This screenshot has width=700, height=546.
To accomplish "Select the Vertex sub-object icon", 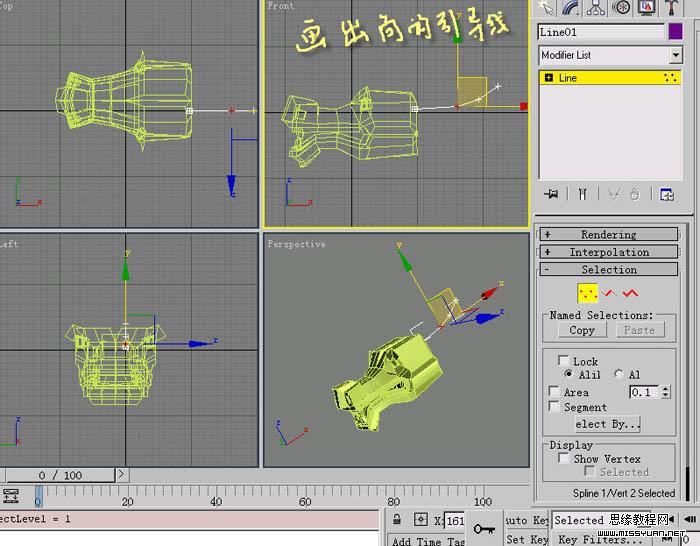I will tap(588, 294).
